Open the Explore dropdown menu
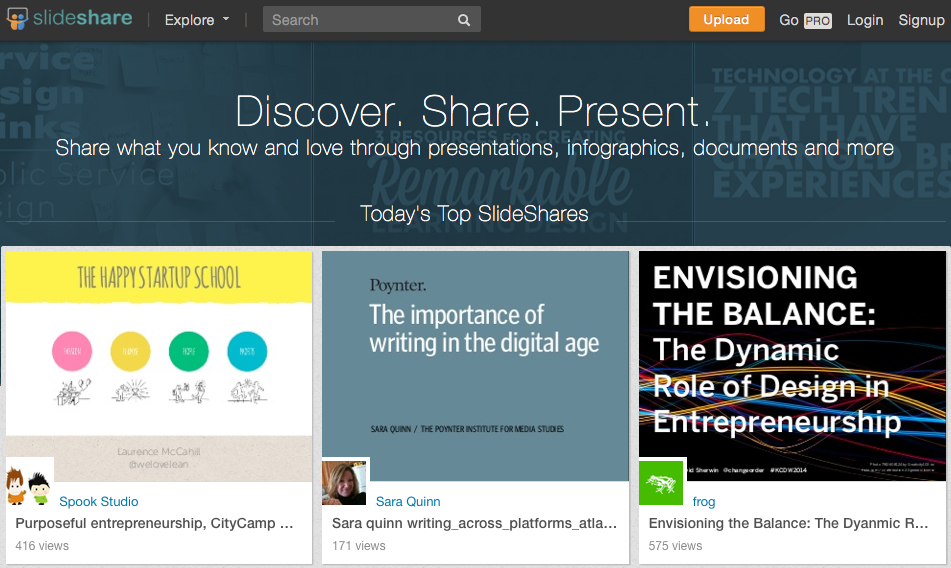The height and width of the screenshot is (568, 951). point(197,20)
